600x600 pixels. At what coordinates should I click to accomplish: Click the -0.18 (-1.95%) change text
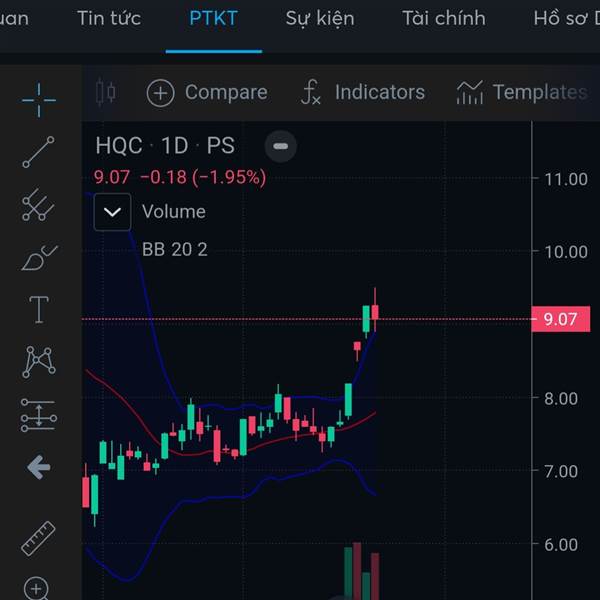click(x=203, y=177)
